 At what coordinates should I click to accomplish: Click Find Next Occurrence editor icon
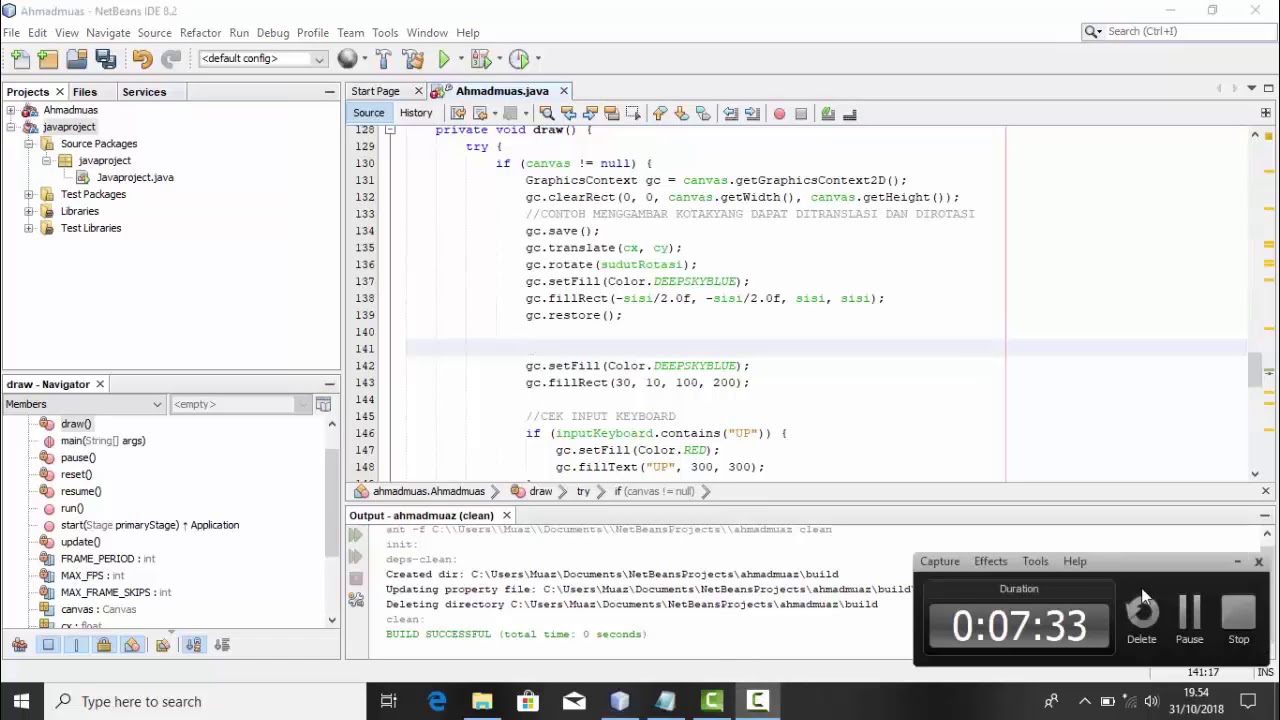(x=590, y=113)
